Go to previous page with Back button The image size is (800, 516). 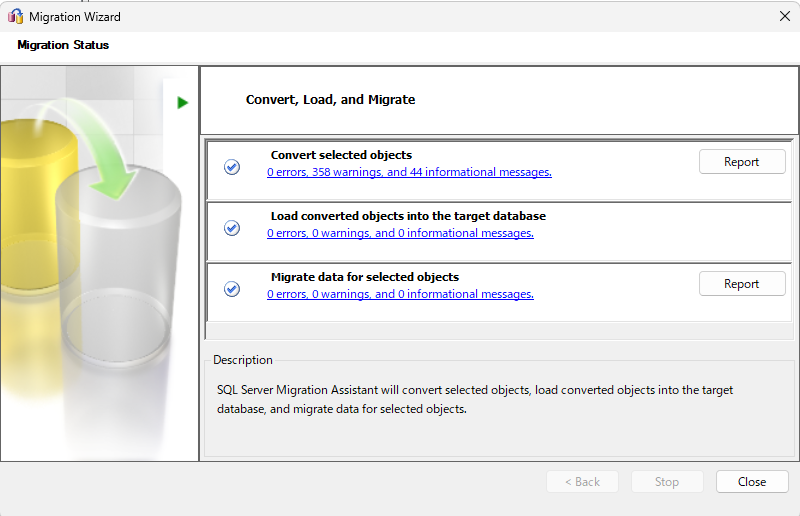pos(582,482)
